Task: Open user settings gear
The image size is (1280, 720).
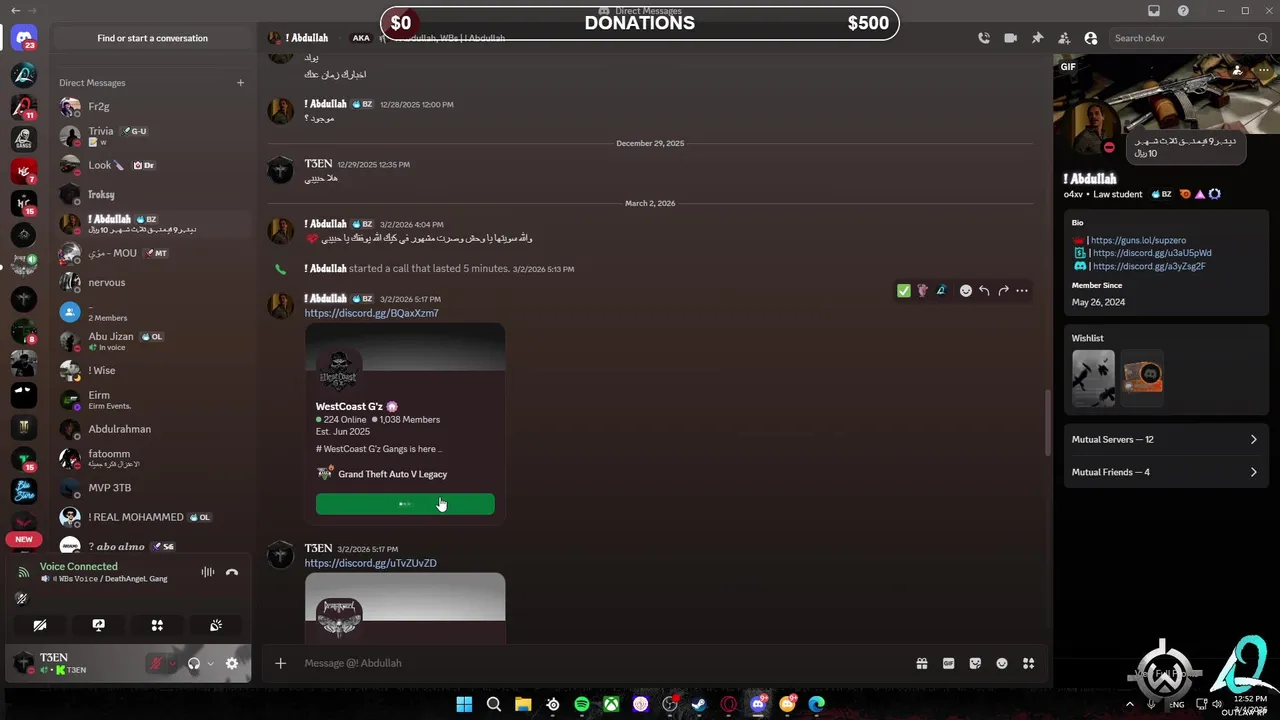Action: [232, 664]
